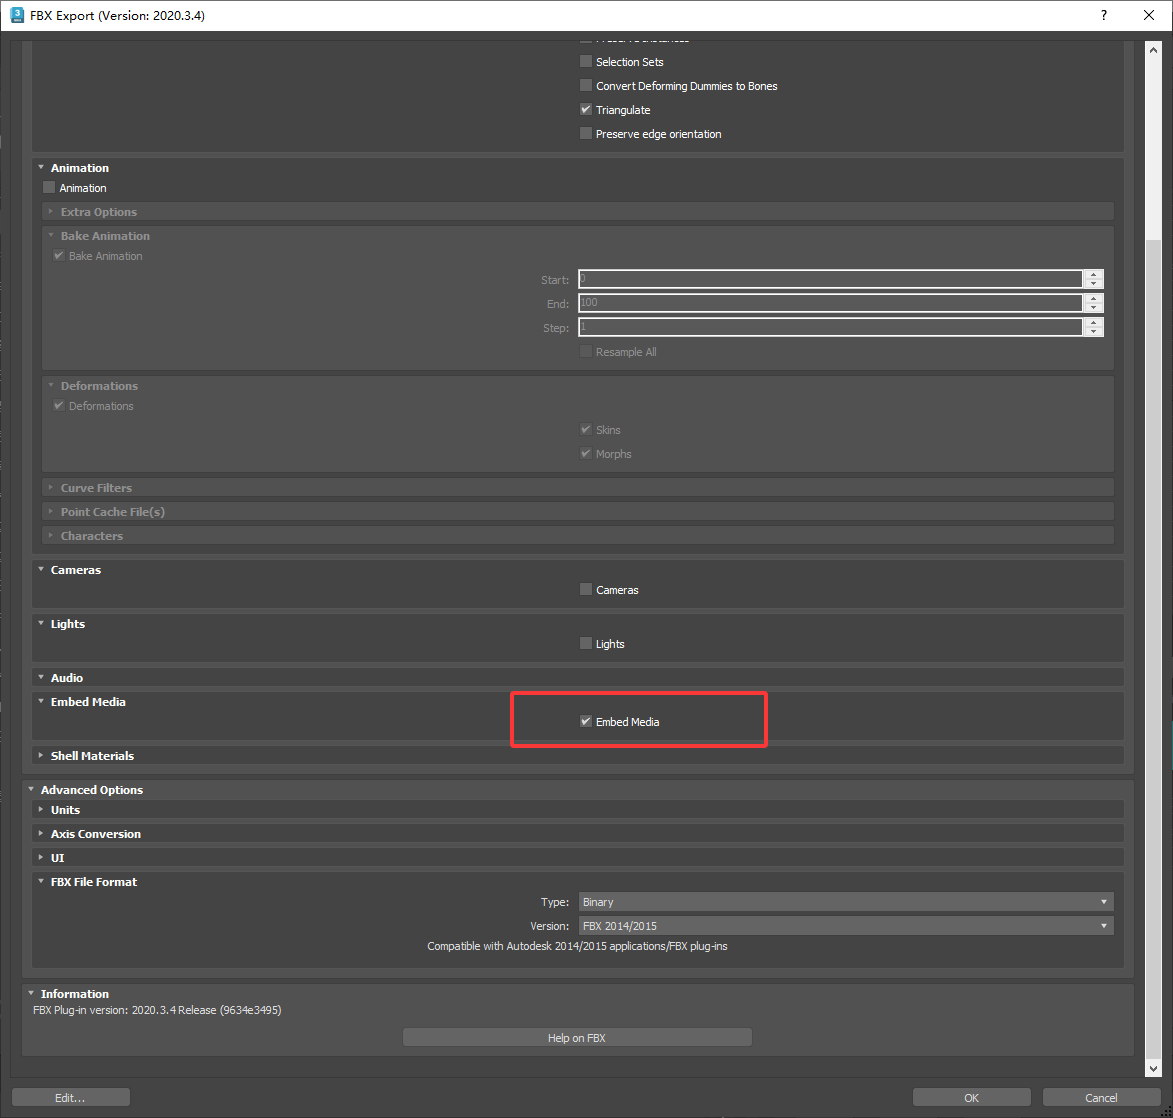The image size is (1173, 1118).
Task: Open the file Type dropdown showing Binary
Action: click(845, 902)
